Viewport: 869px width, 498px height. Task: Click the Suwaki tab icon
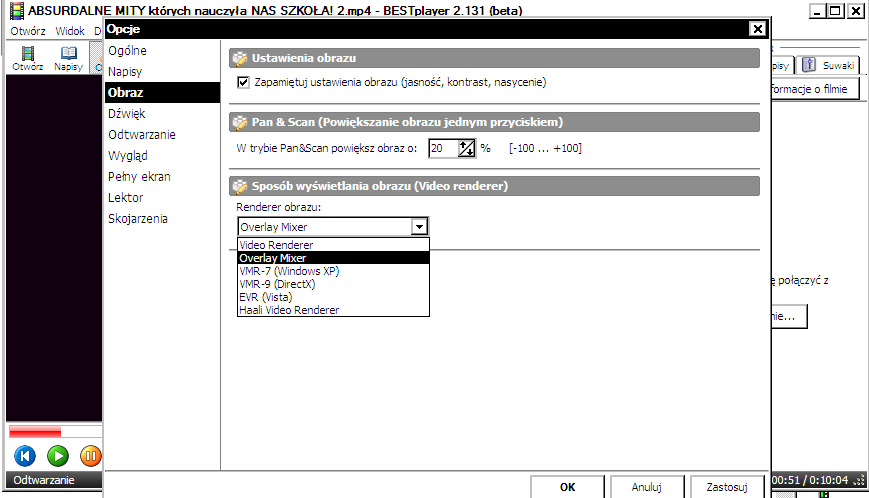(x=809, y=65)
